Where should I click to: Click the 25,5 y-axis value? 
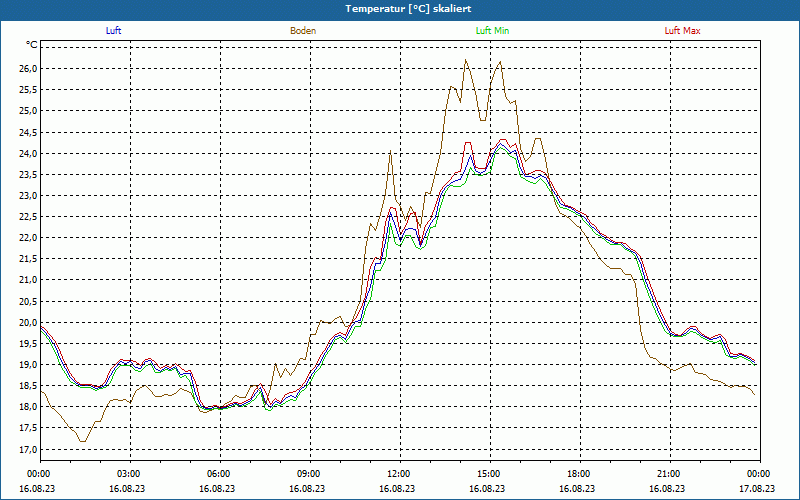[28, 90]
